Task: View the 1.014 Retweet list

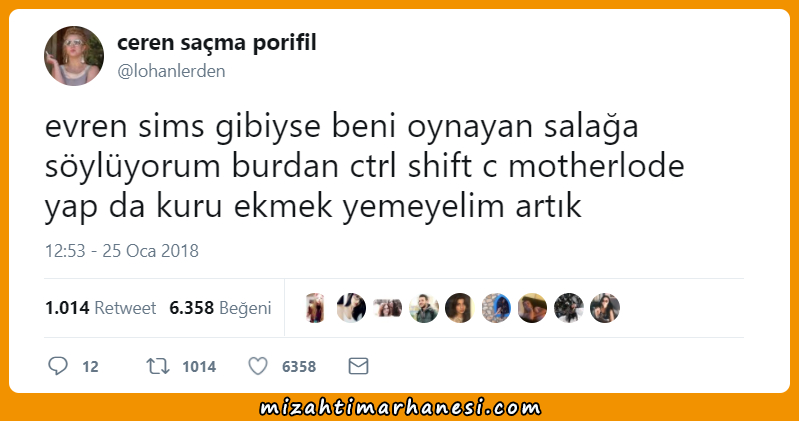Action: coord(100,308)
